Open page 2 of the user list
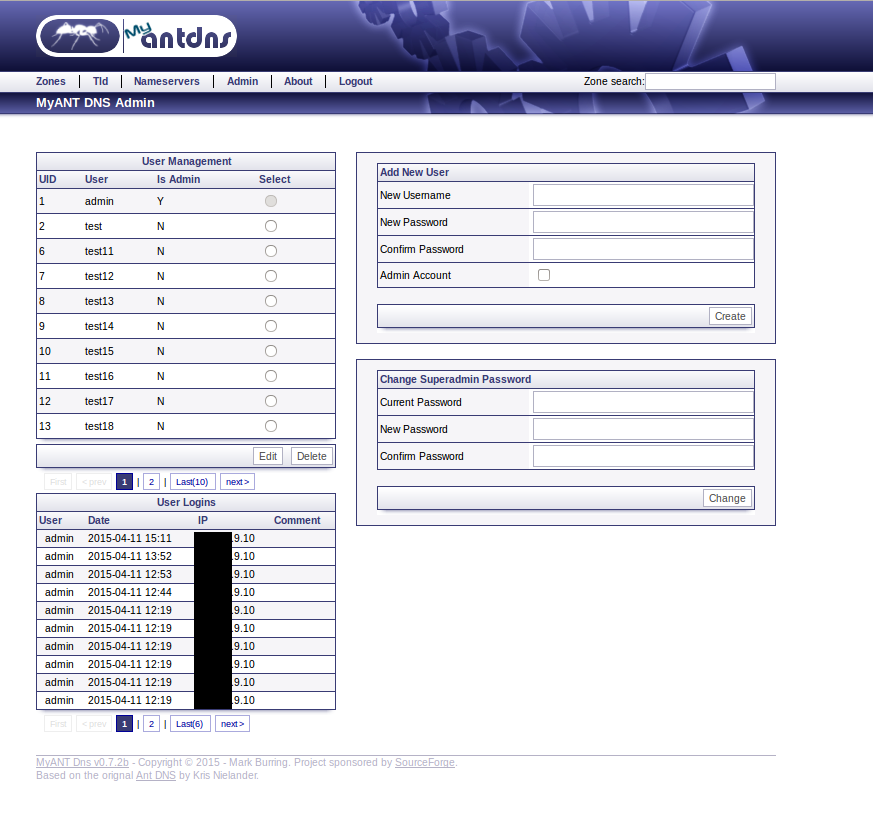Image resolution: width=873 pixels, height=825 pixels. pos(151,481)
